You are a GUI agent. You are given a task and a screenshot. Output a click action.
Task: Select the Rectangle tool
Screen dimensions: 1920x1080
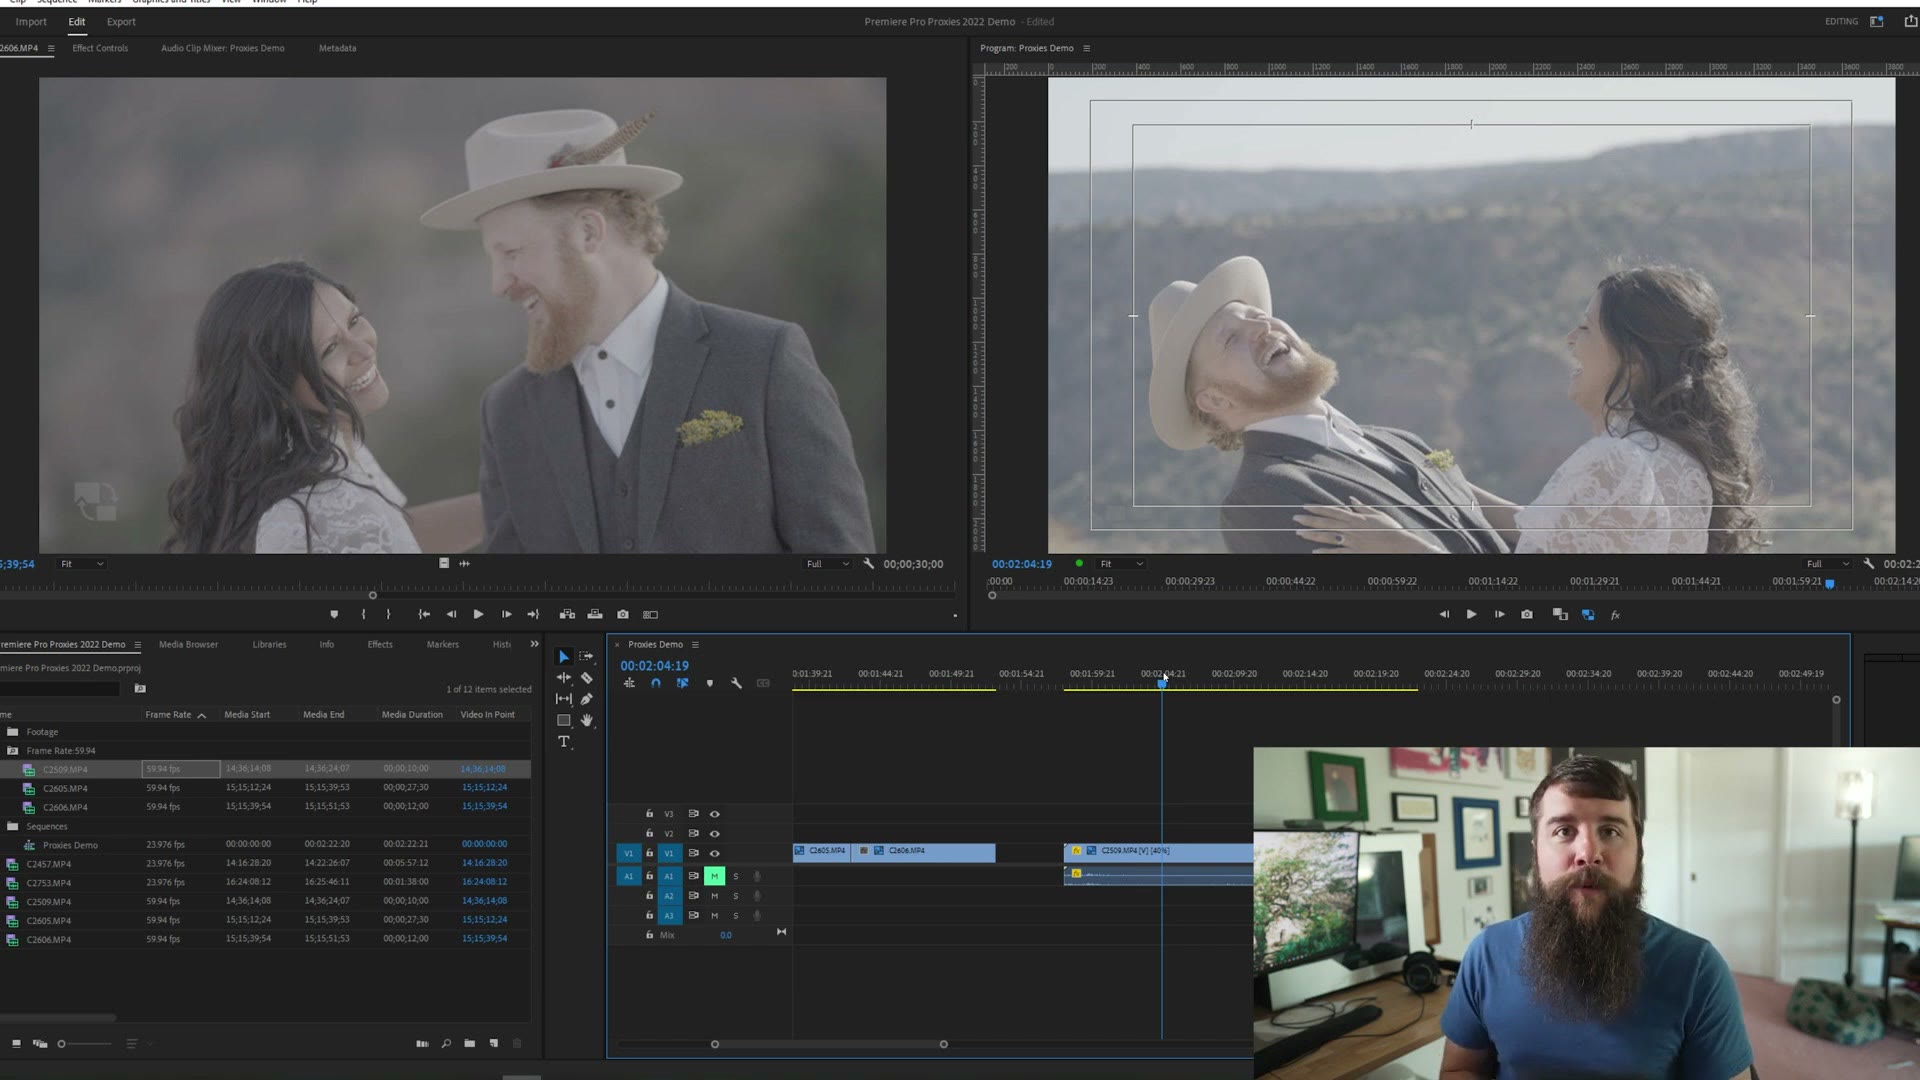point(564,720)
